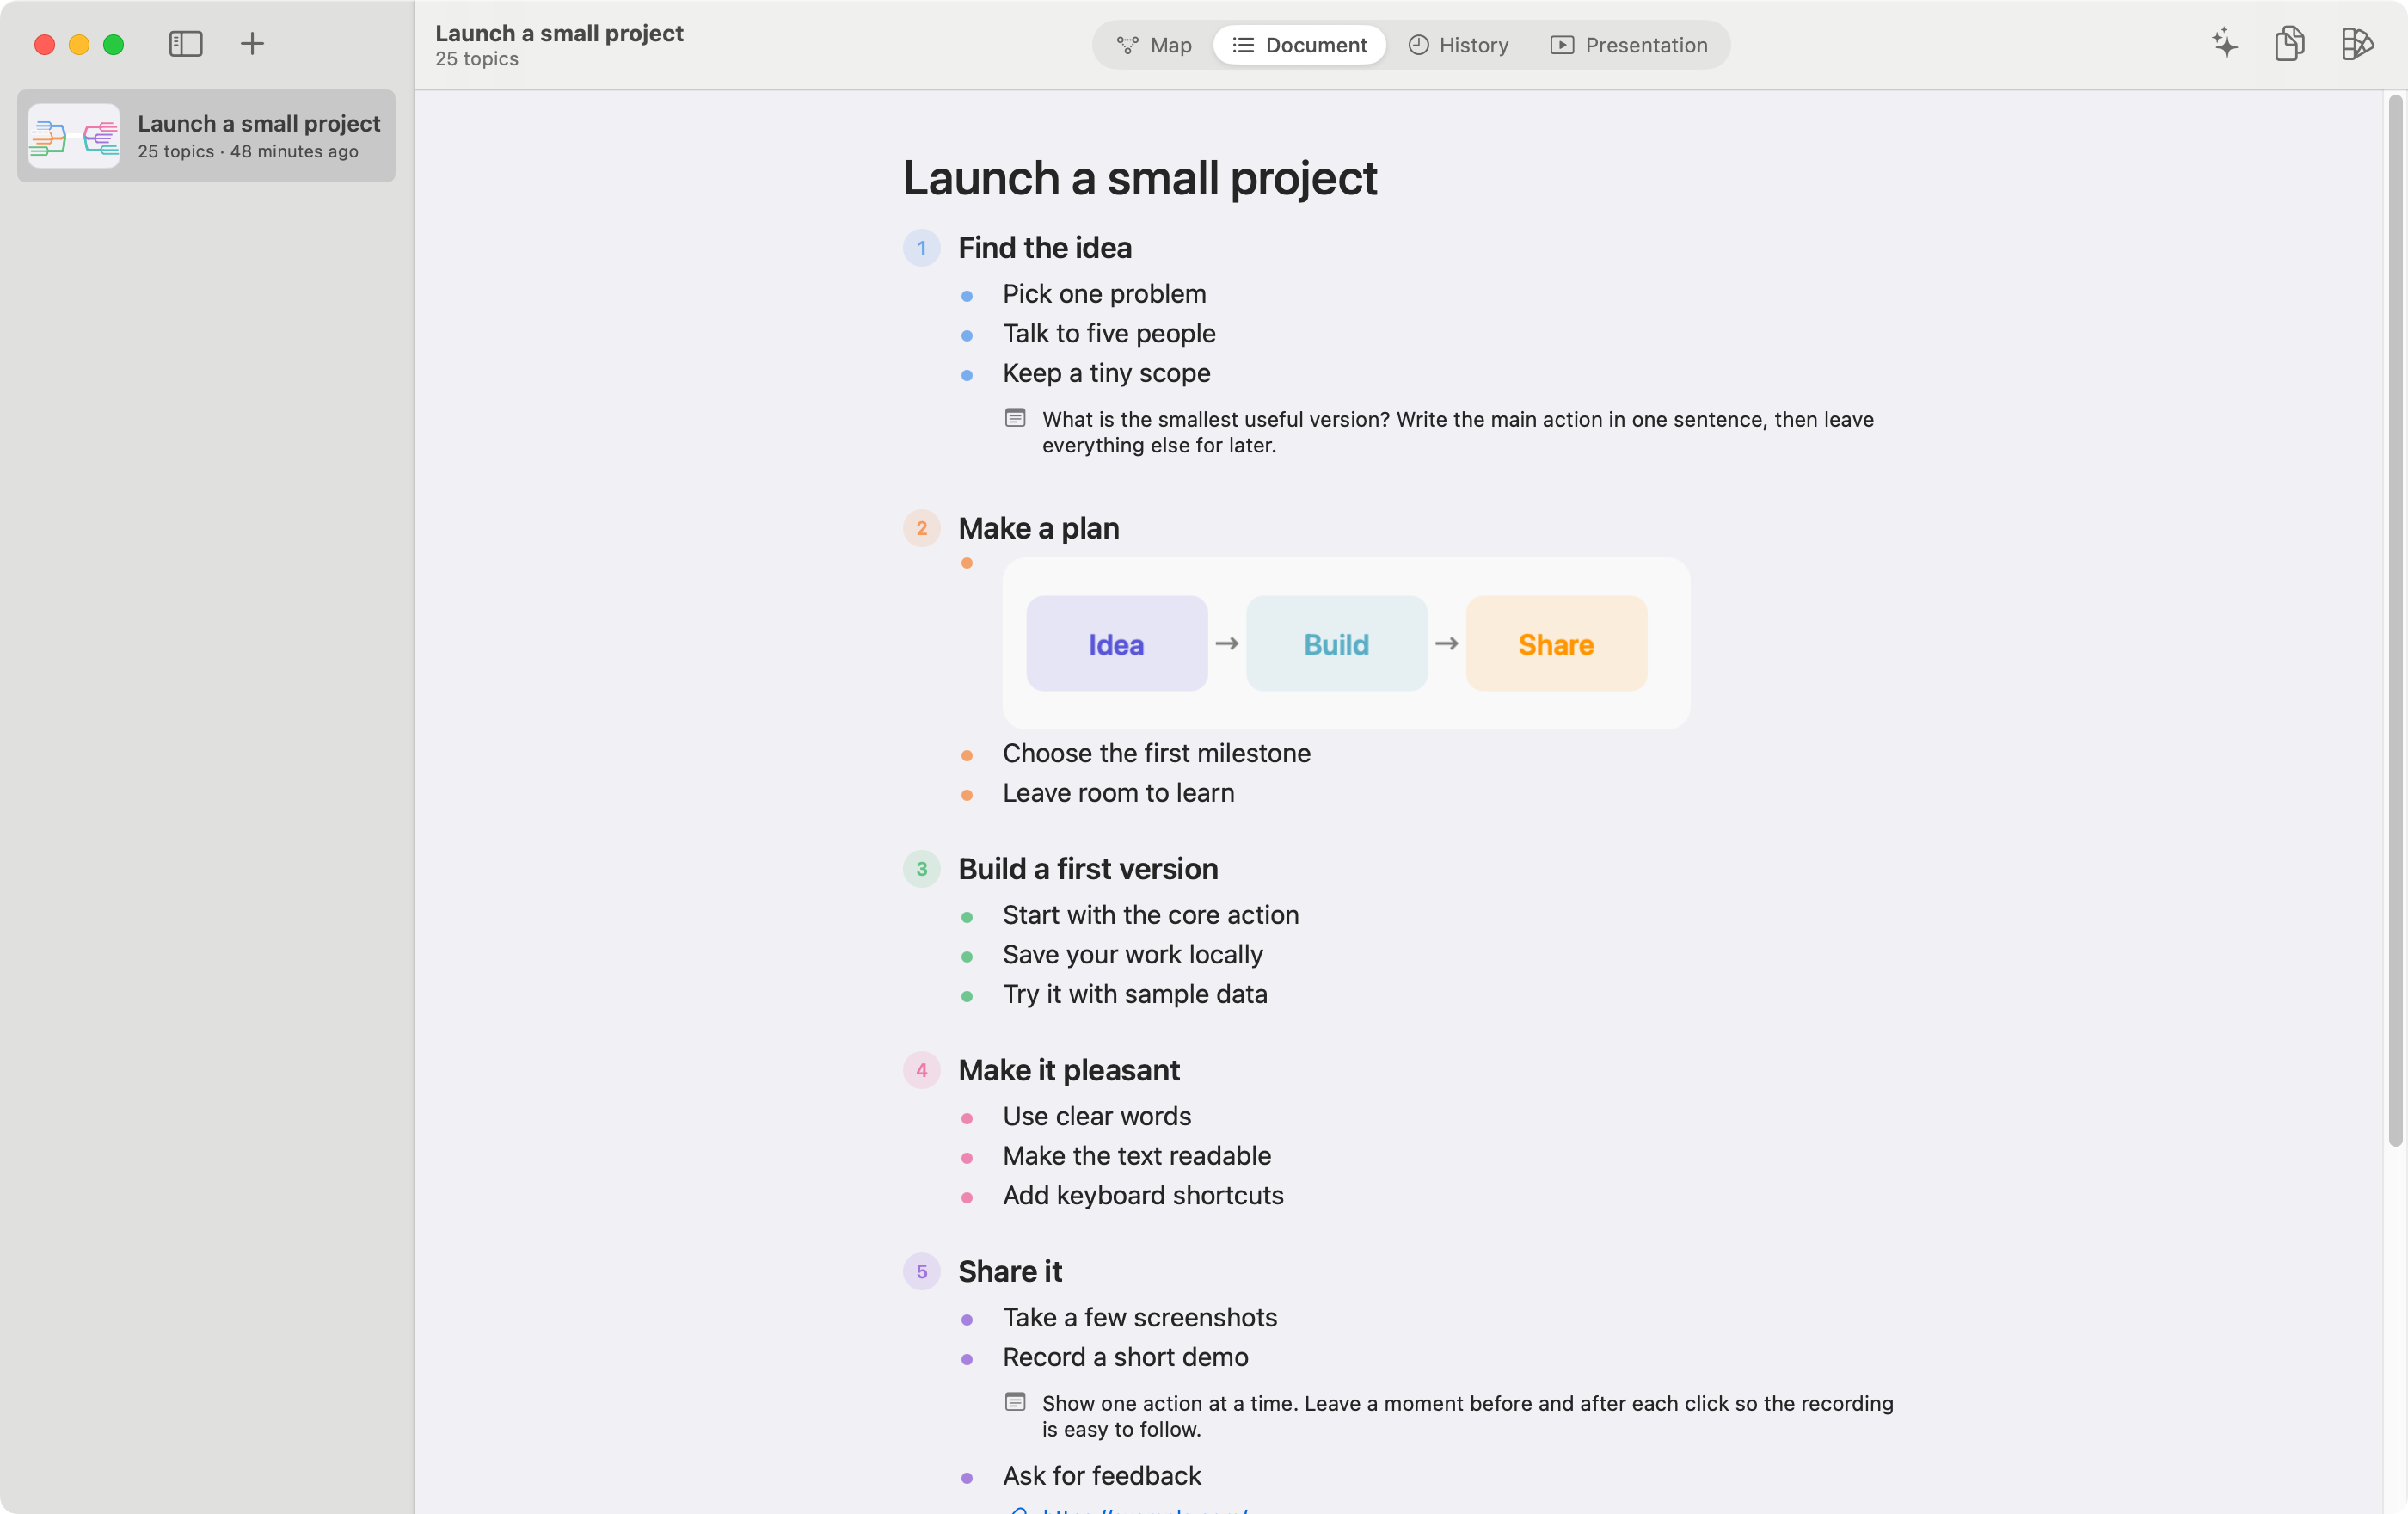Click the copy document icon

2290,44
